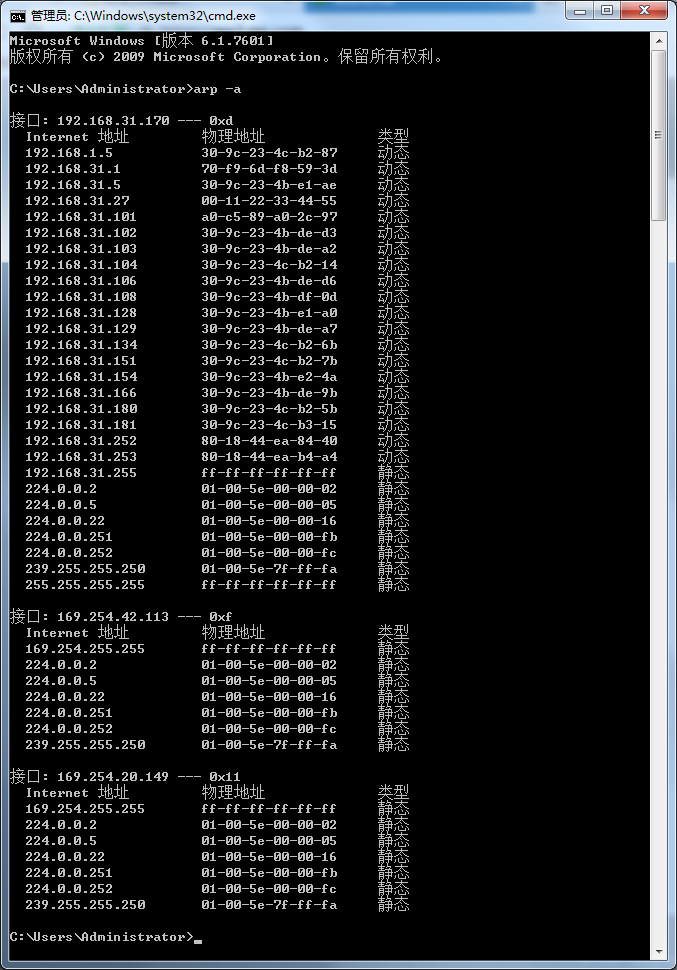This screenshot has width=677, height=970.
Task: Click the scrollbar up arrow
Action: click(x=658, y=41)
